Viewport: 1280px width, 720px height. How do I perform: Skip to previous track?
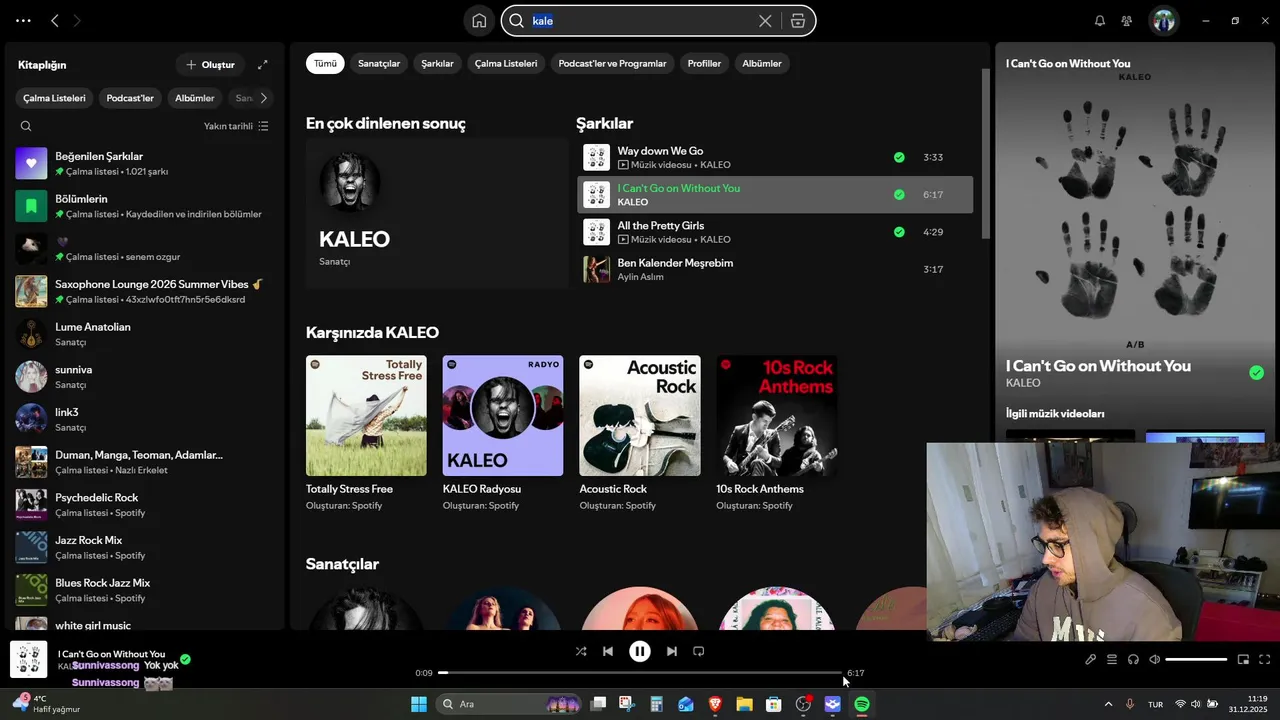pyautogui.click(x=608, y=651)
